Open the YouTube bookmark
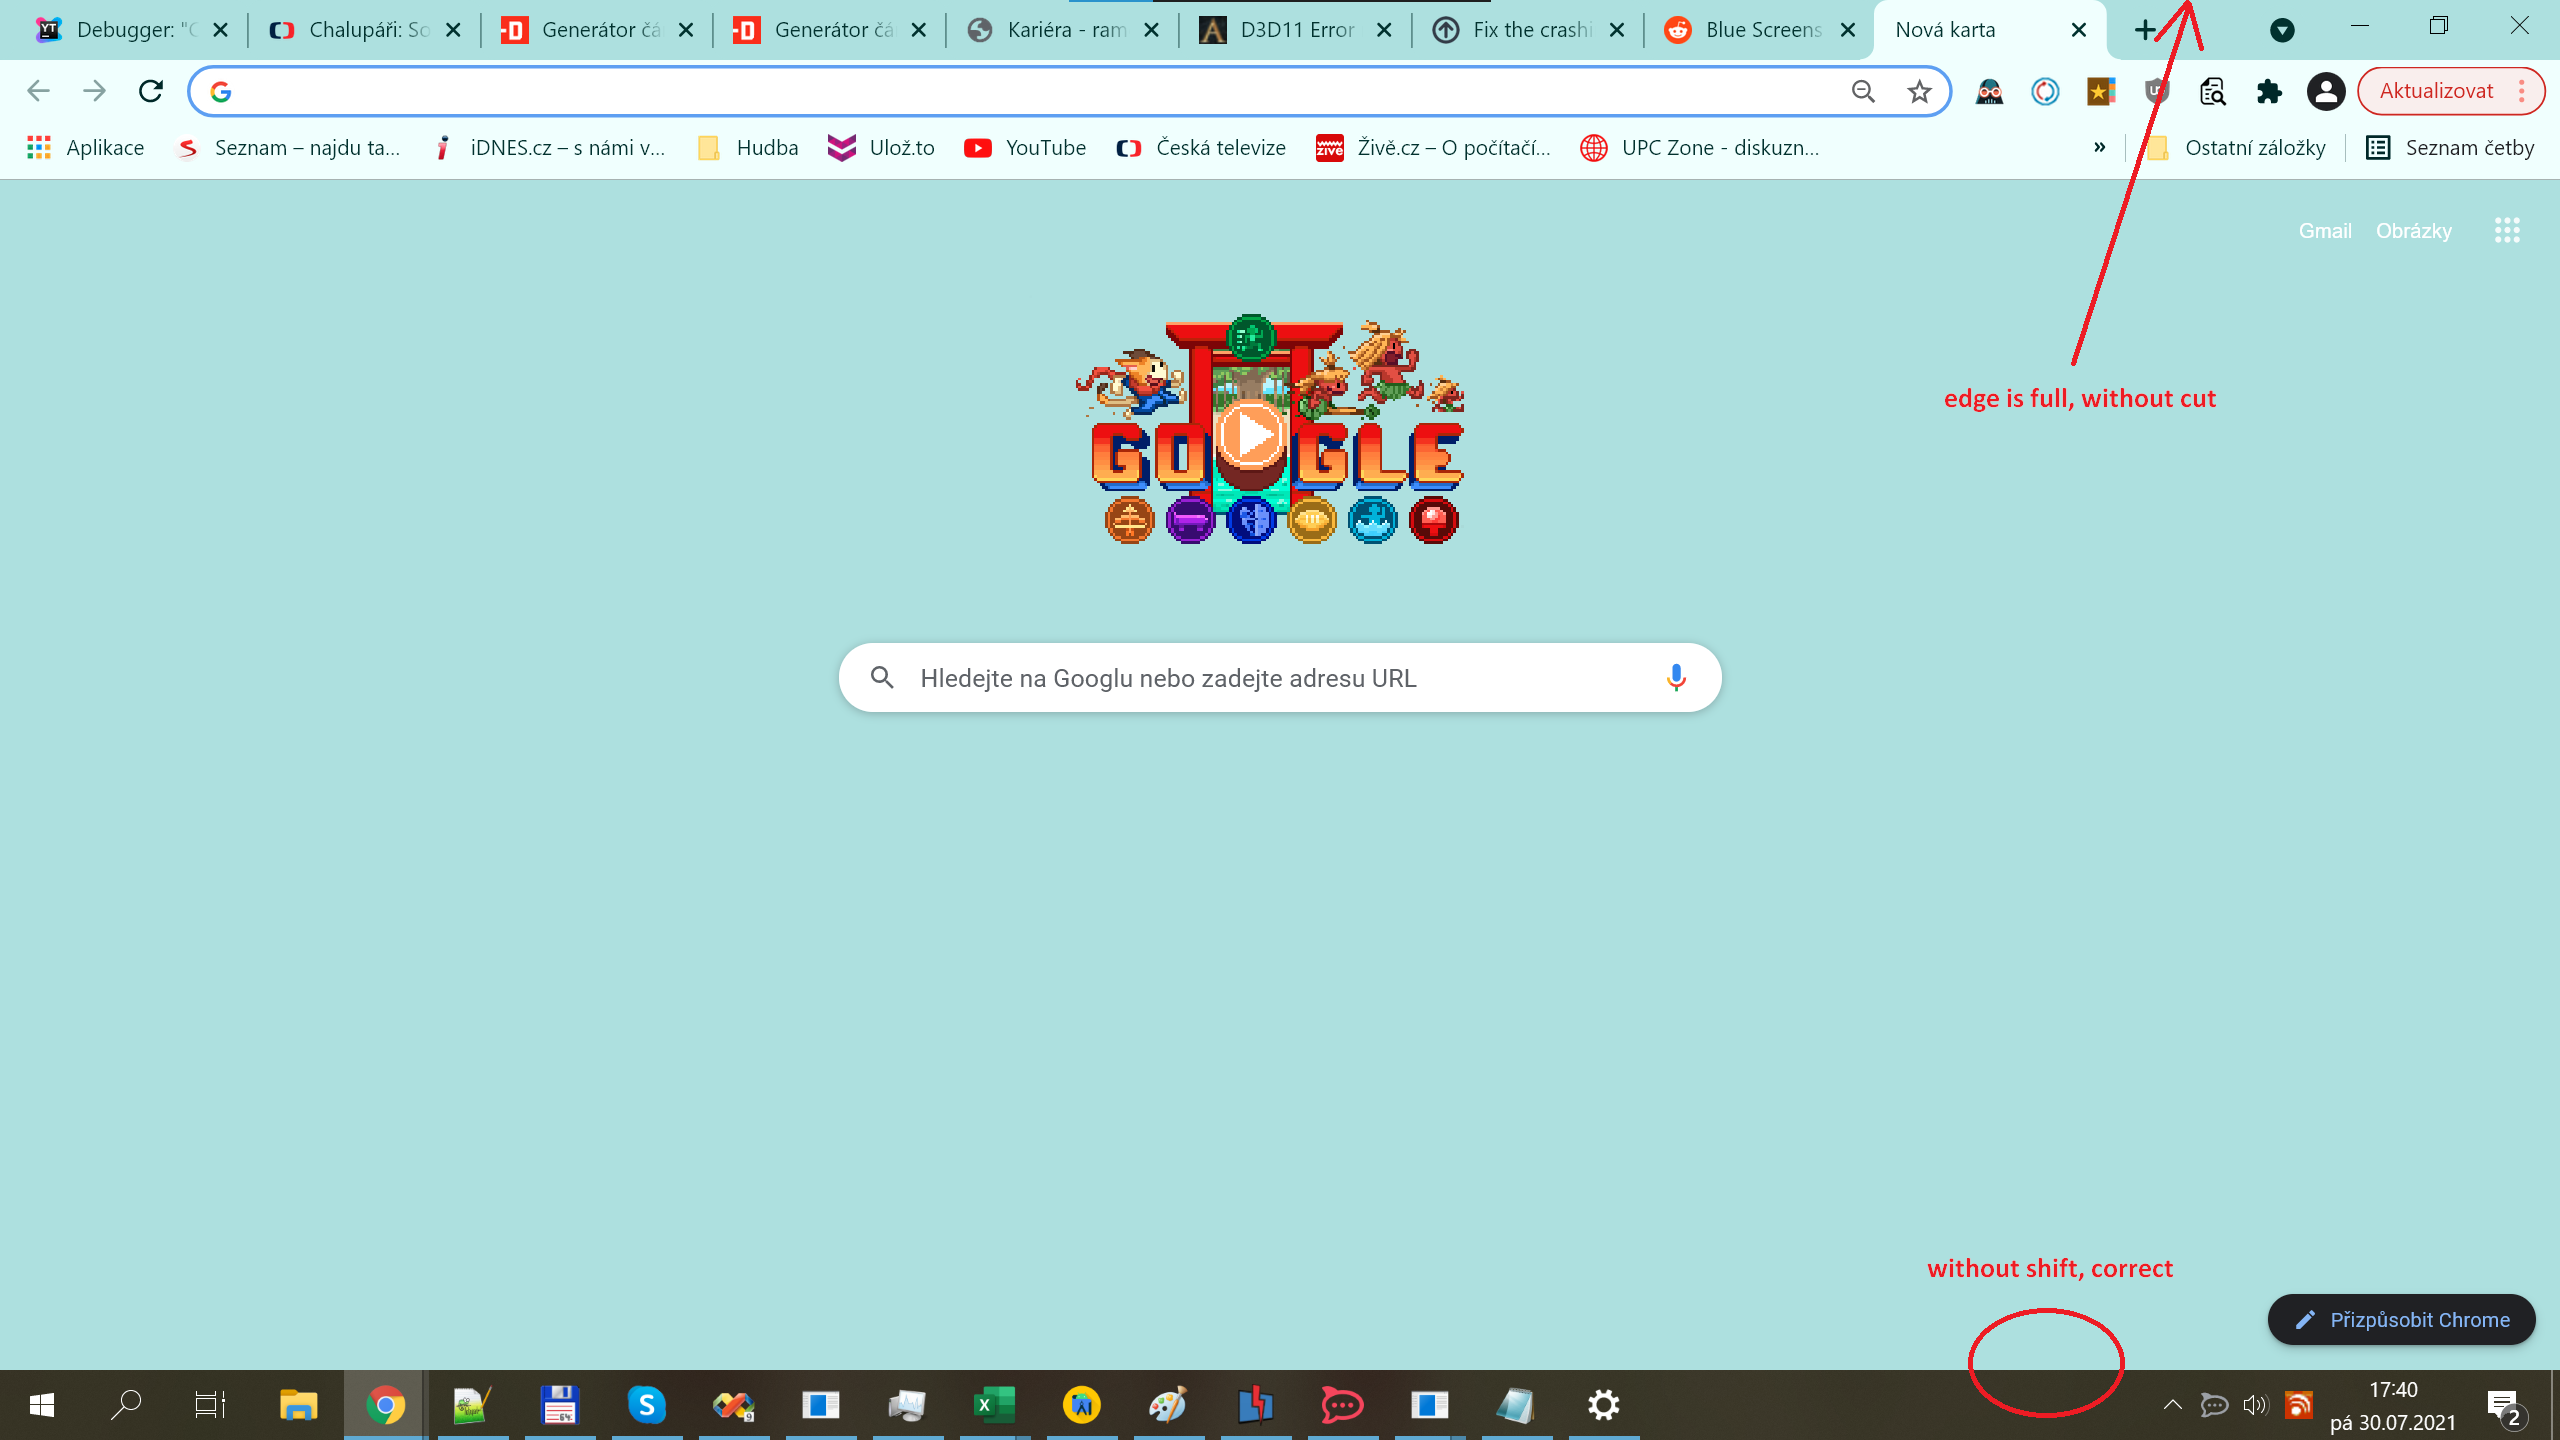2560x1440 pixels. point(1025,148)
